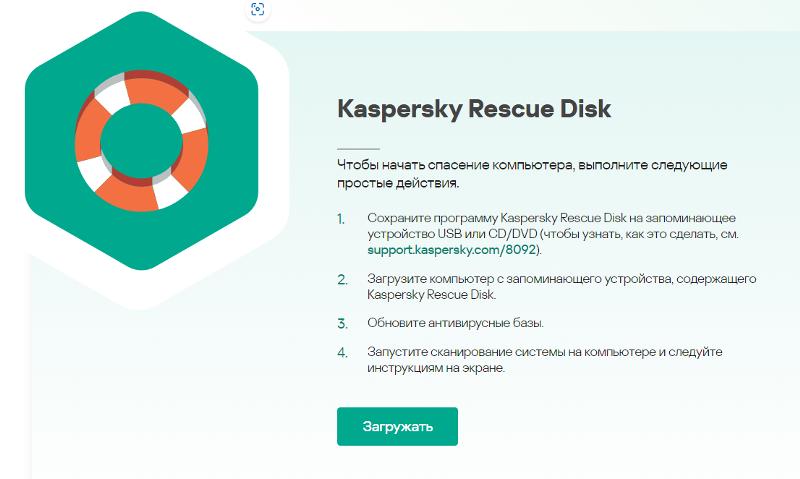
Task: Click the list number 4 marker
Action: (342, 353)
